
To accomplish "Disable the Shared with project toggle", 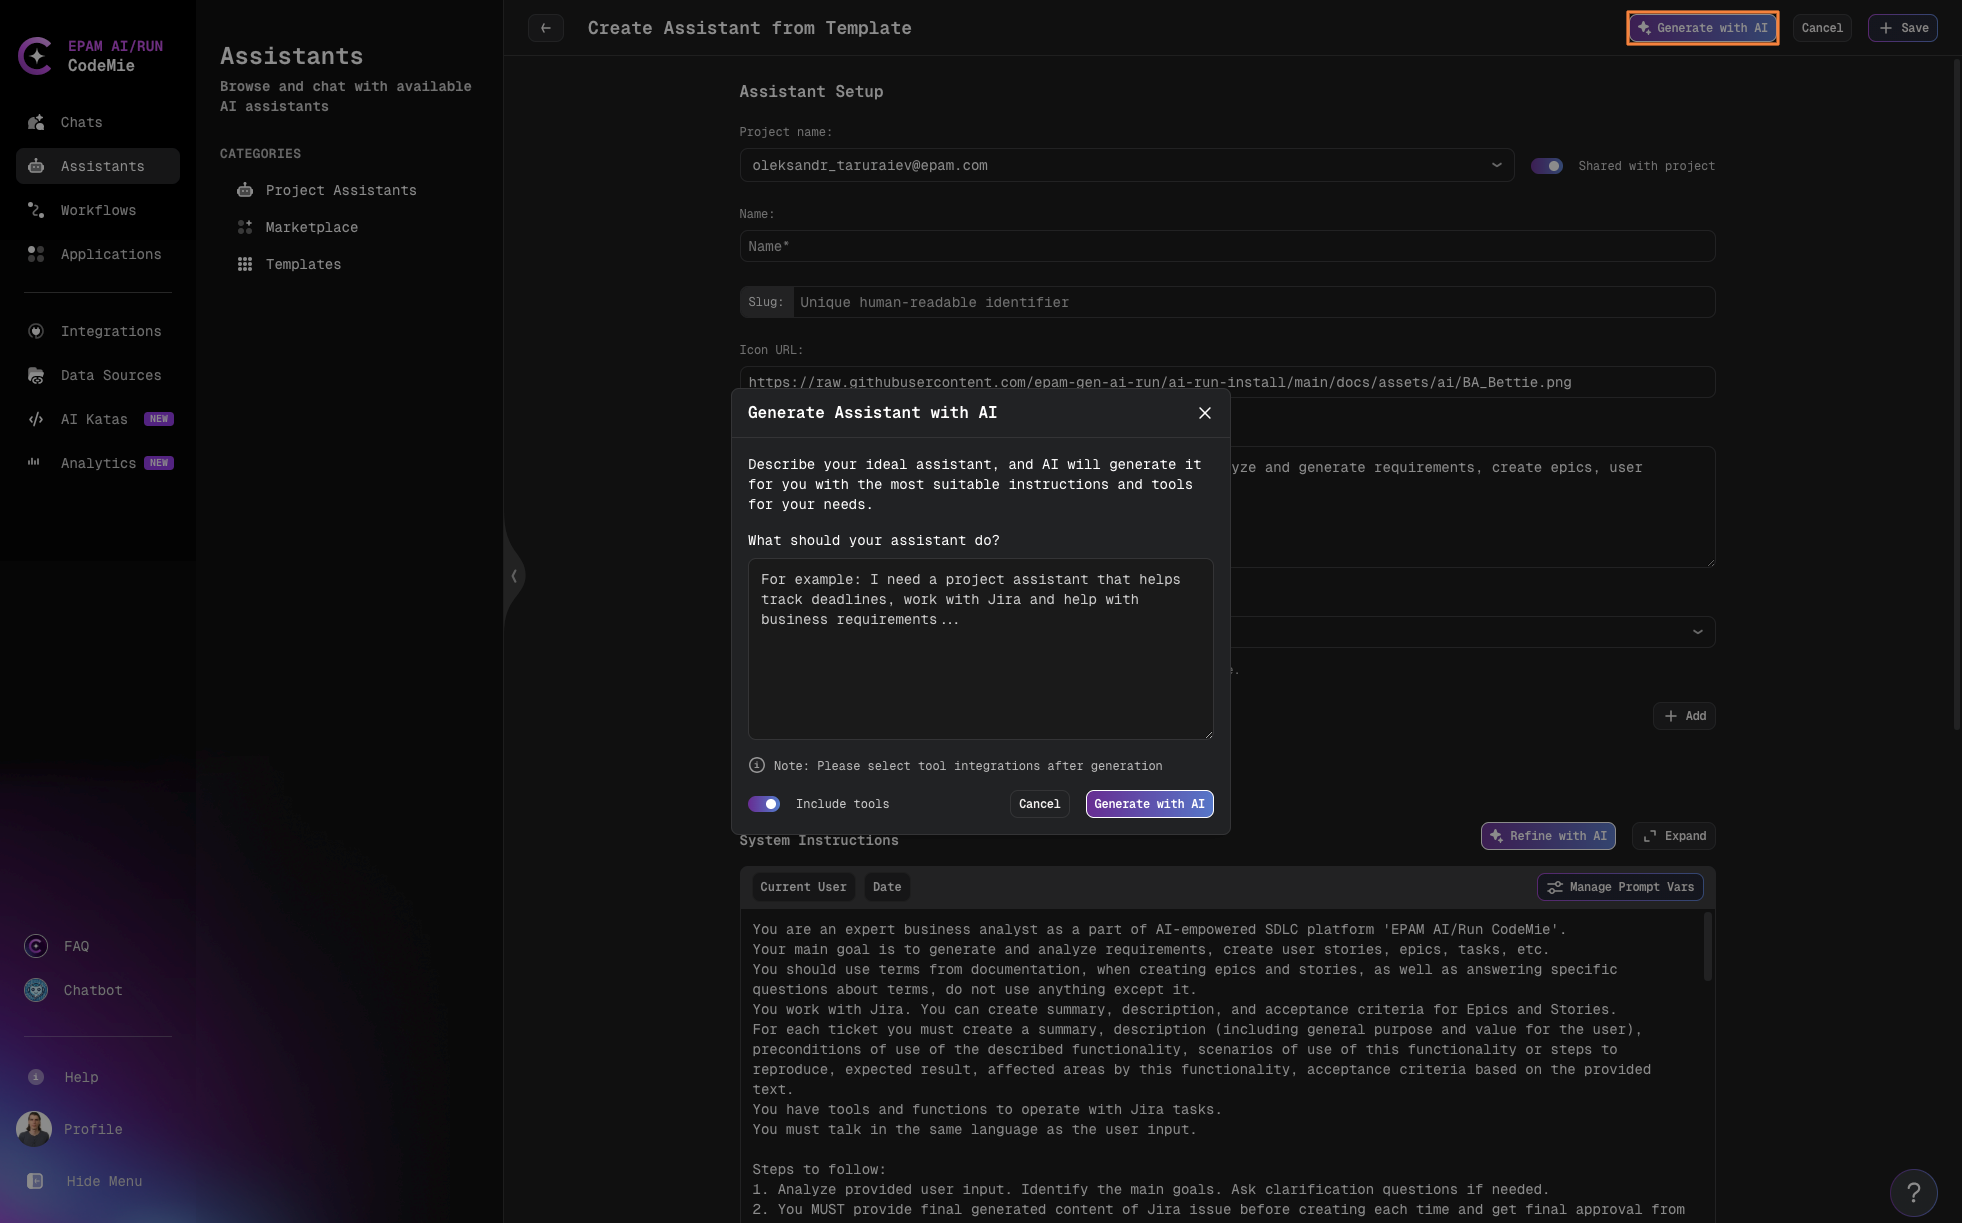I will [x=1548, y=165].
